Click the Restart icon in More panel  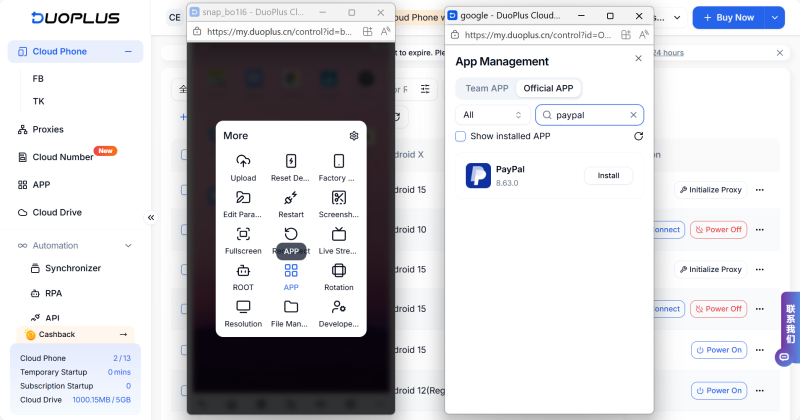291,198
